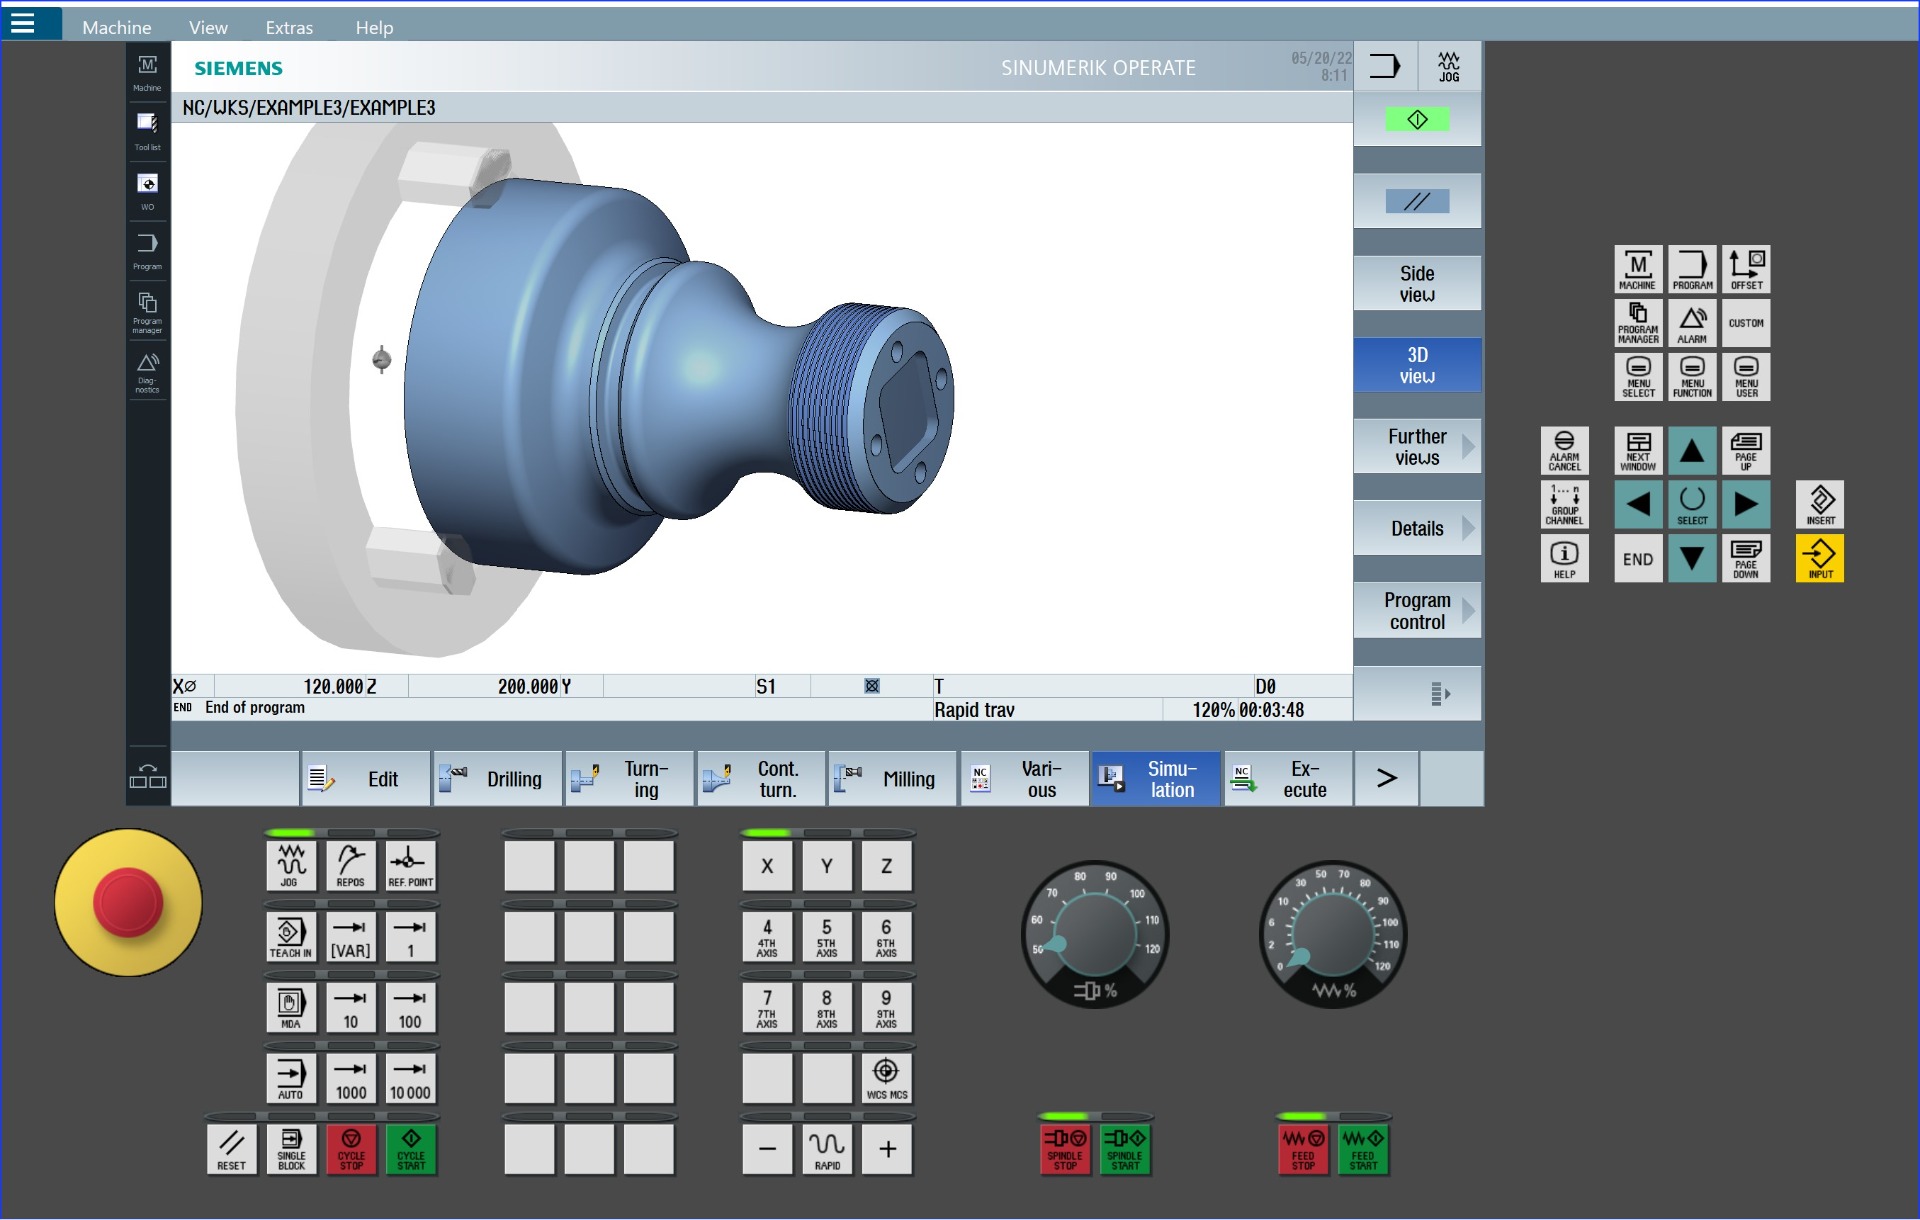Click CYCLE STOP key
Screen dimensions: 1920x1220
351,1150
